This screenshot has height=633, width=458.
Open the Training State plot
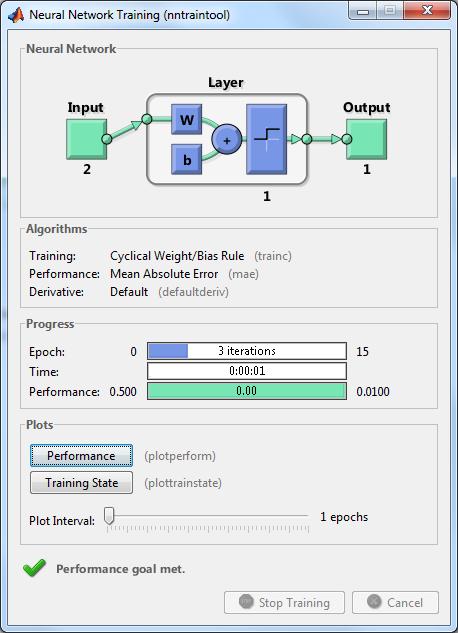[x=82, y=483]
